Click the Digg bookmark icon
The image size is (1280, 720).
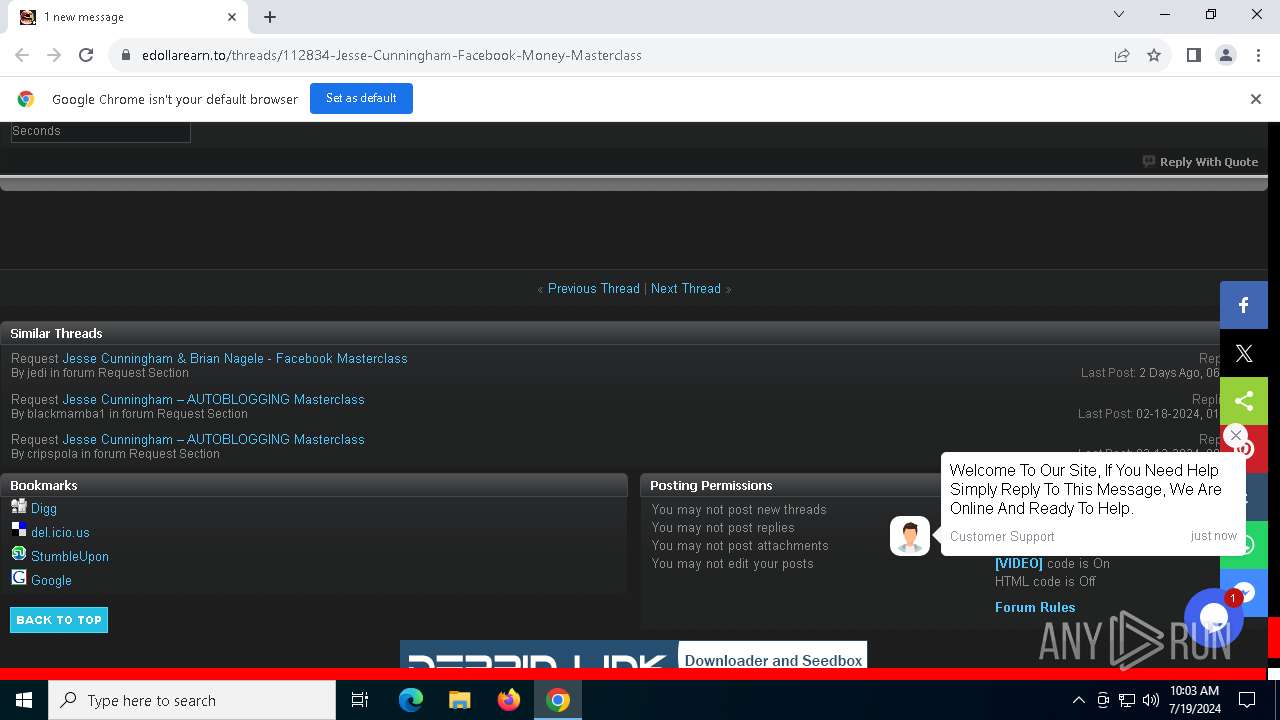click(19, 506)
